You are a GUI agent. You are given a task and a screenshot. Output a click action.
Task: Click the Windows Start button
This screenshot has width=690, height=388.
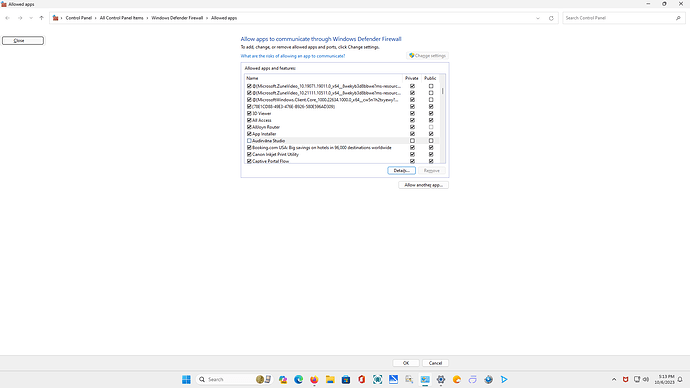click(x=186, y=379)
